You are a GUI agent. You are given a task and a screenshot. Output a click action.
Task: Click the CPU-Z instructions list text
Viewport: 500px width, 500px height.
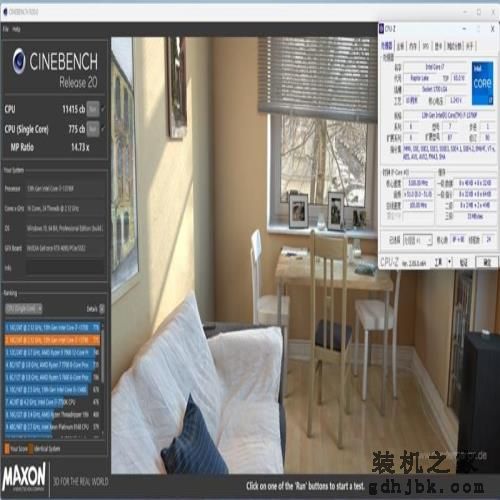coord(448,152)
